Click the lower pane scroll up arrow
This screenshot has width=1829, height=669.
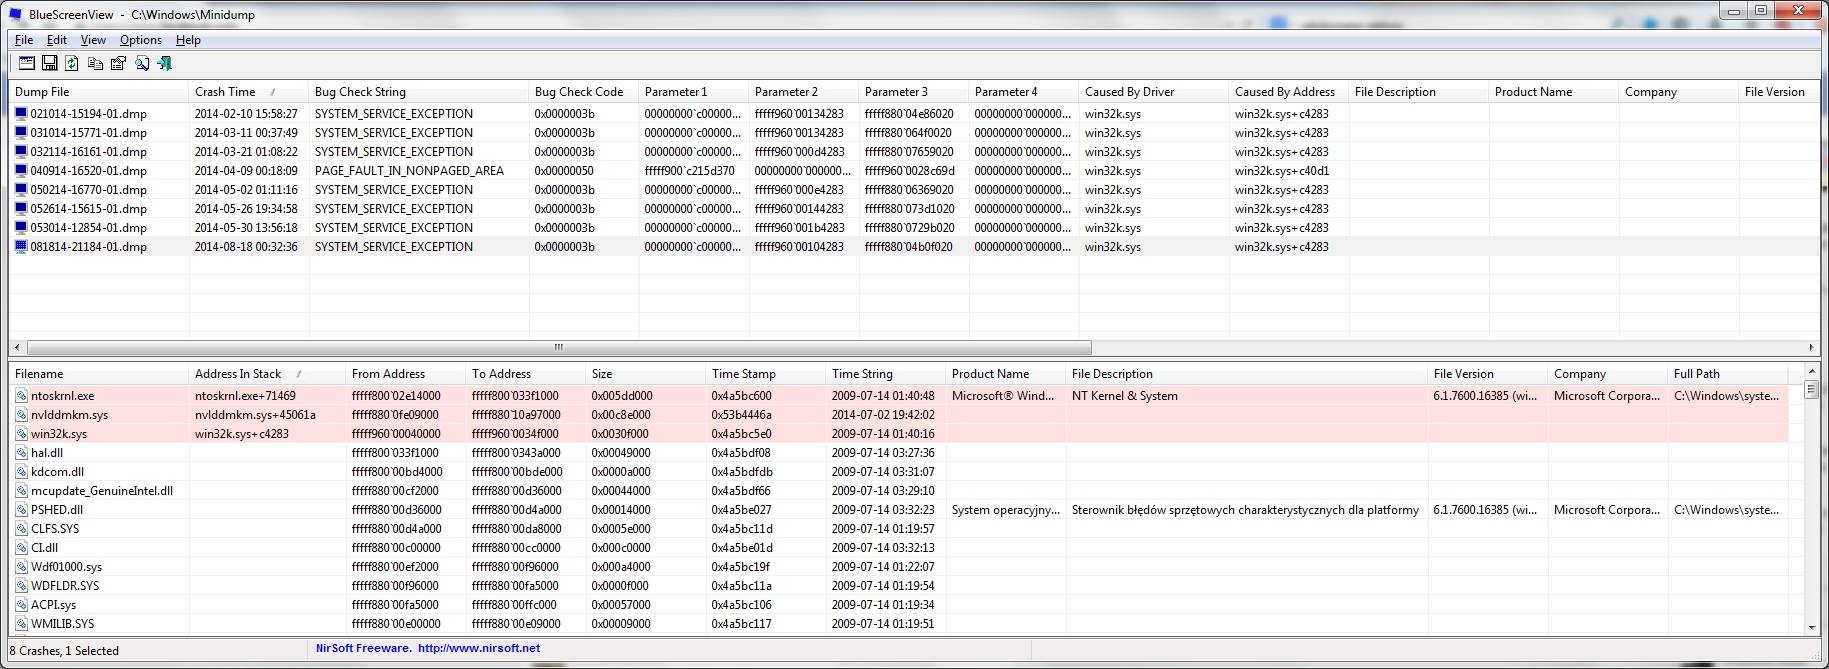[x=1811, y=373]
